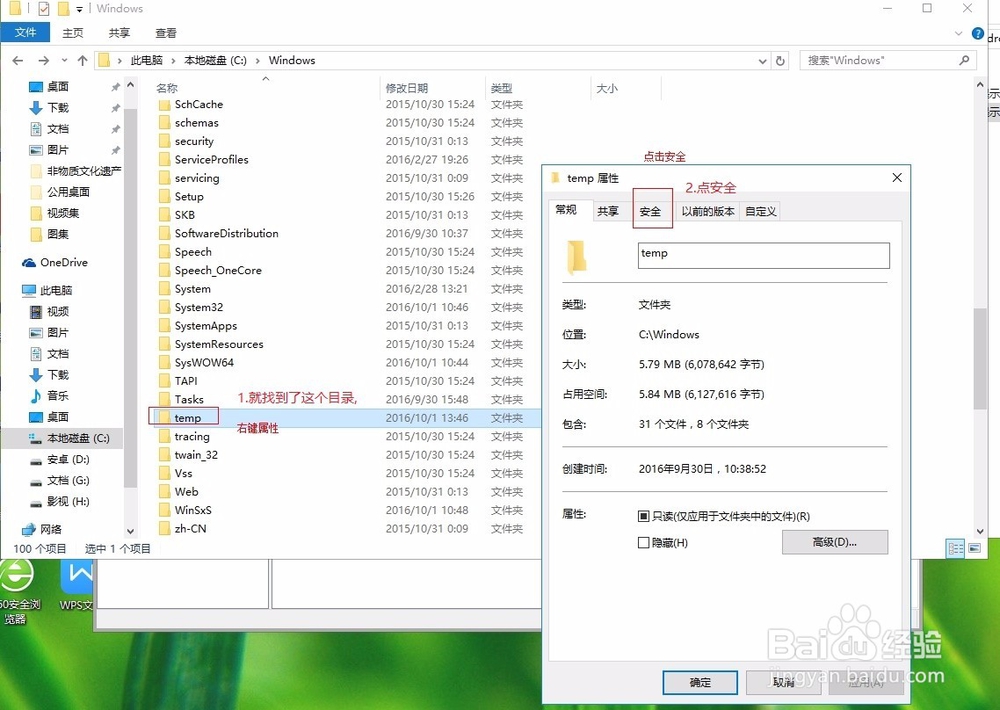Image resolution: width=1000 pixels, height=710 pixels.
Task: Click the folder name field containing temp
Action: pyautogui.click(x=763, y=255)
